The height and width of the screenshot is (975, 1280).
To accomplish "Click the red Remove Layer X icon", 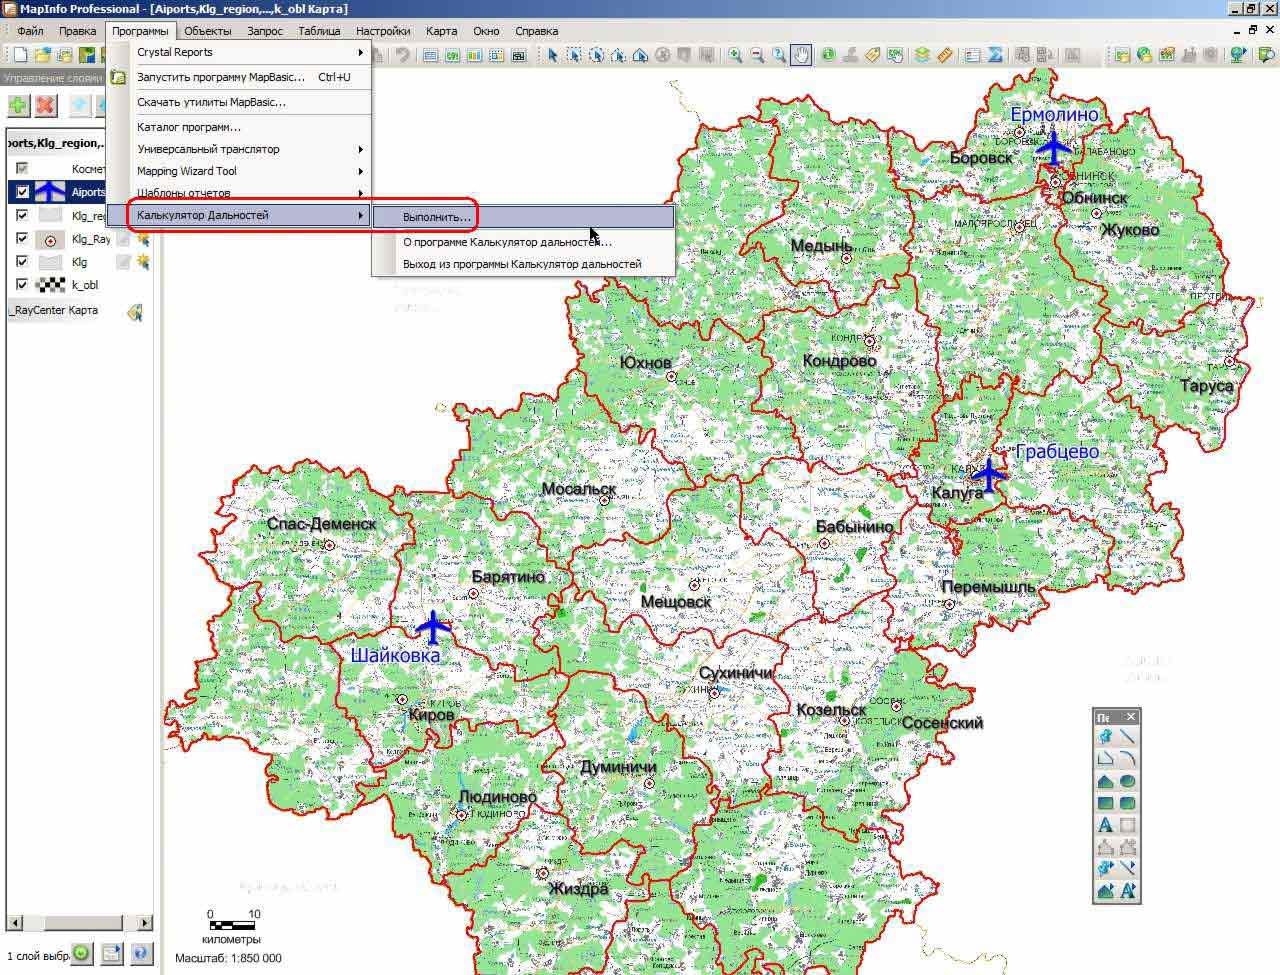I will pyautogui.click(x=45, y=105).
